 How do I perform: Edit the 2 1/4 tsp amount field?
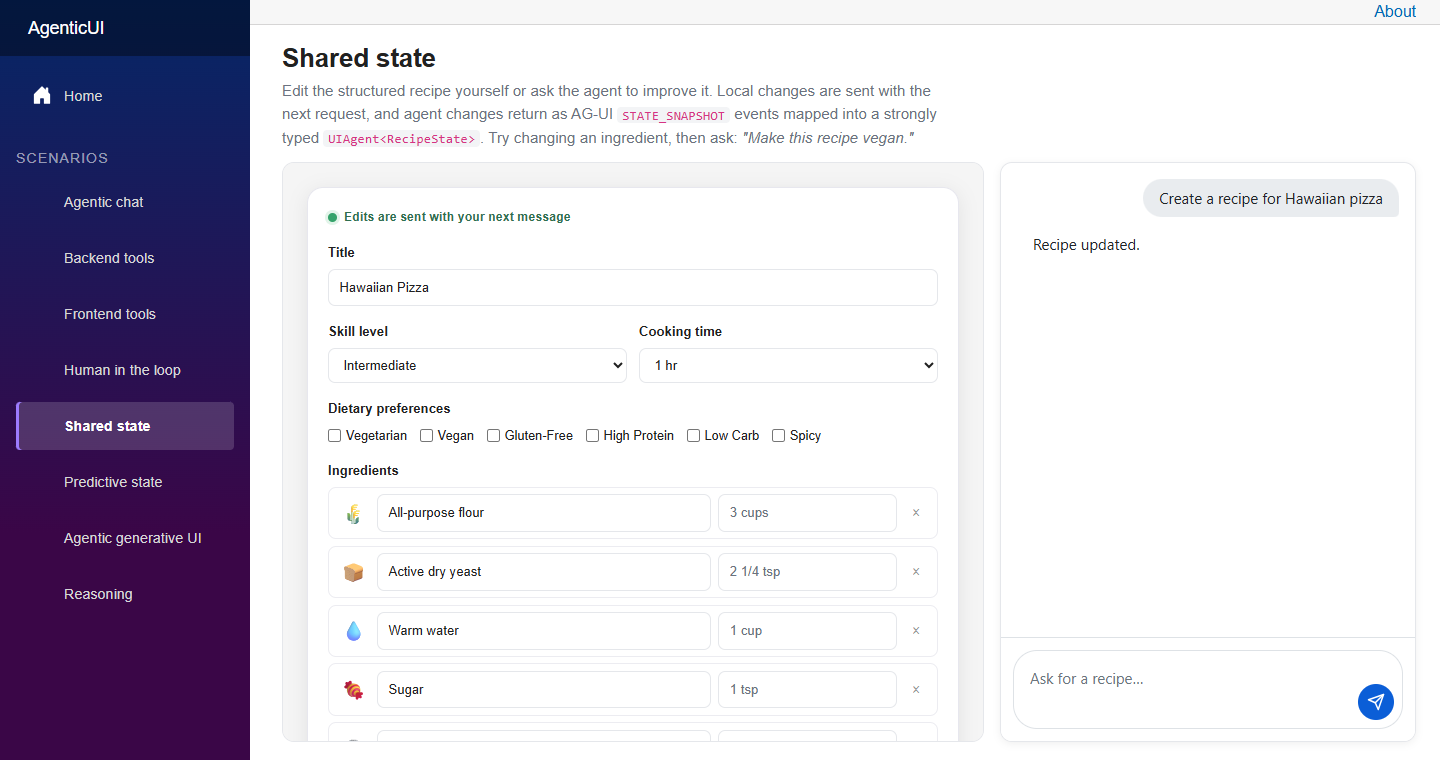pyautogui.click(x=807, y=572)
